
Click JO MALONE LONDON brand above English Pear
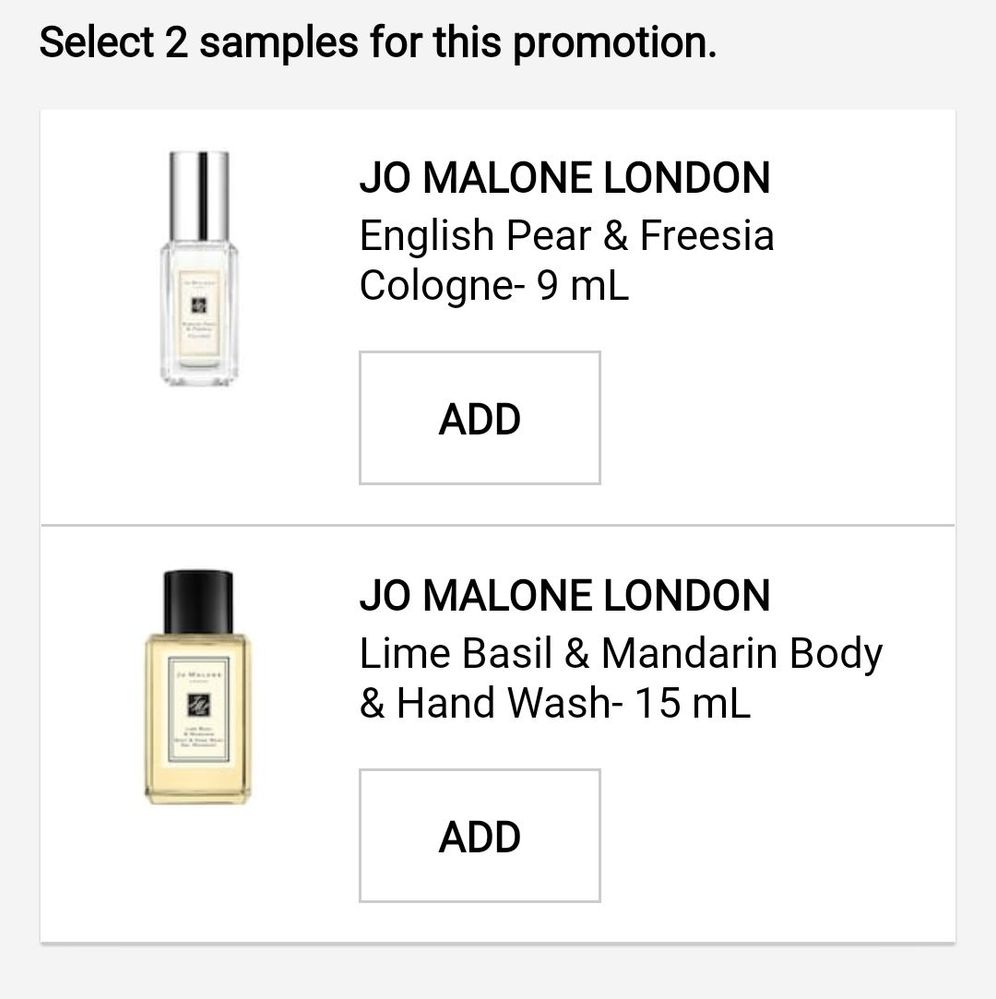pyautogui.click(x=565, y=179)
